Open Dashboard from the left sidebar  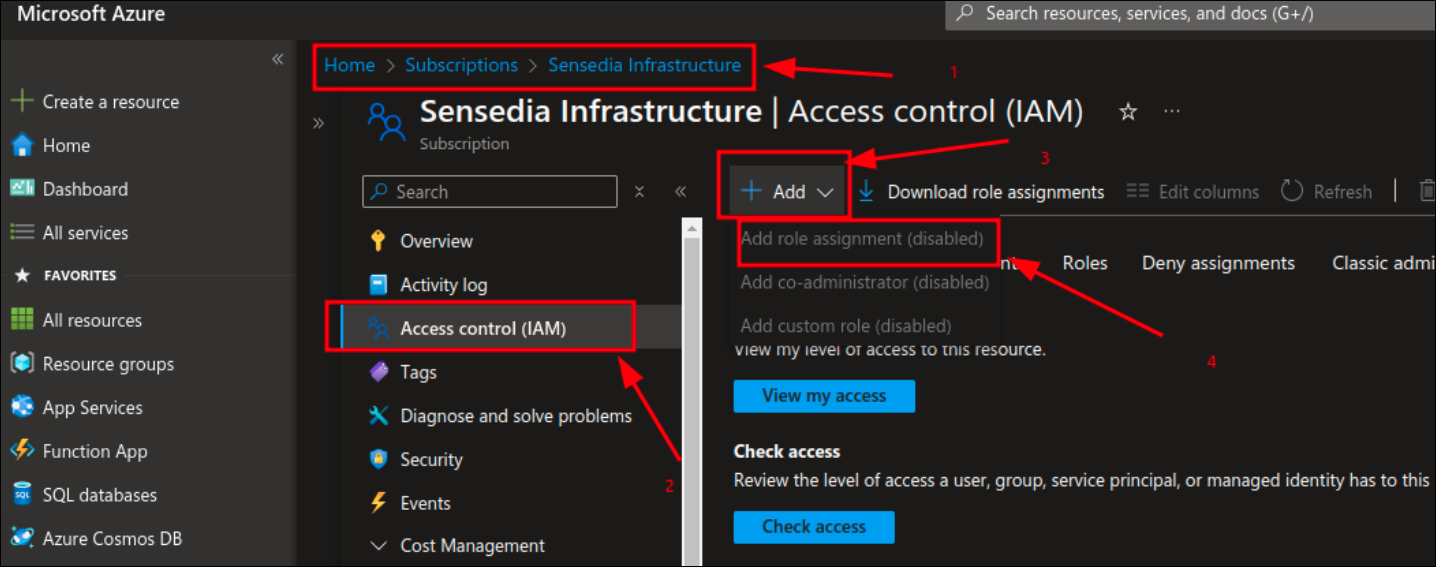pos(84,189)
